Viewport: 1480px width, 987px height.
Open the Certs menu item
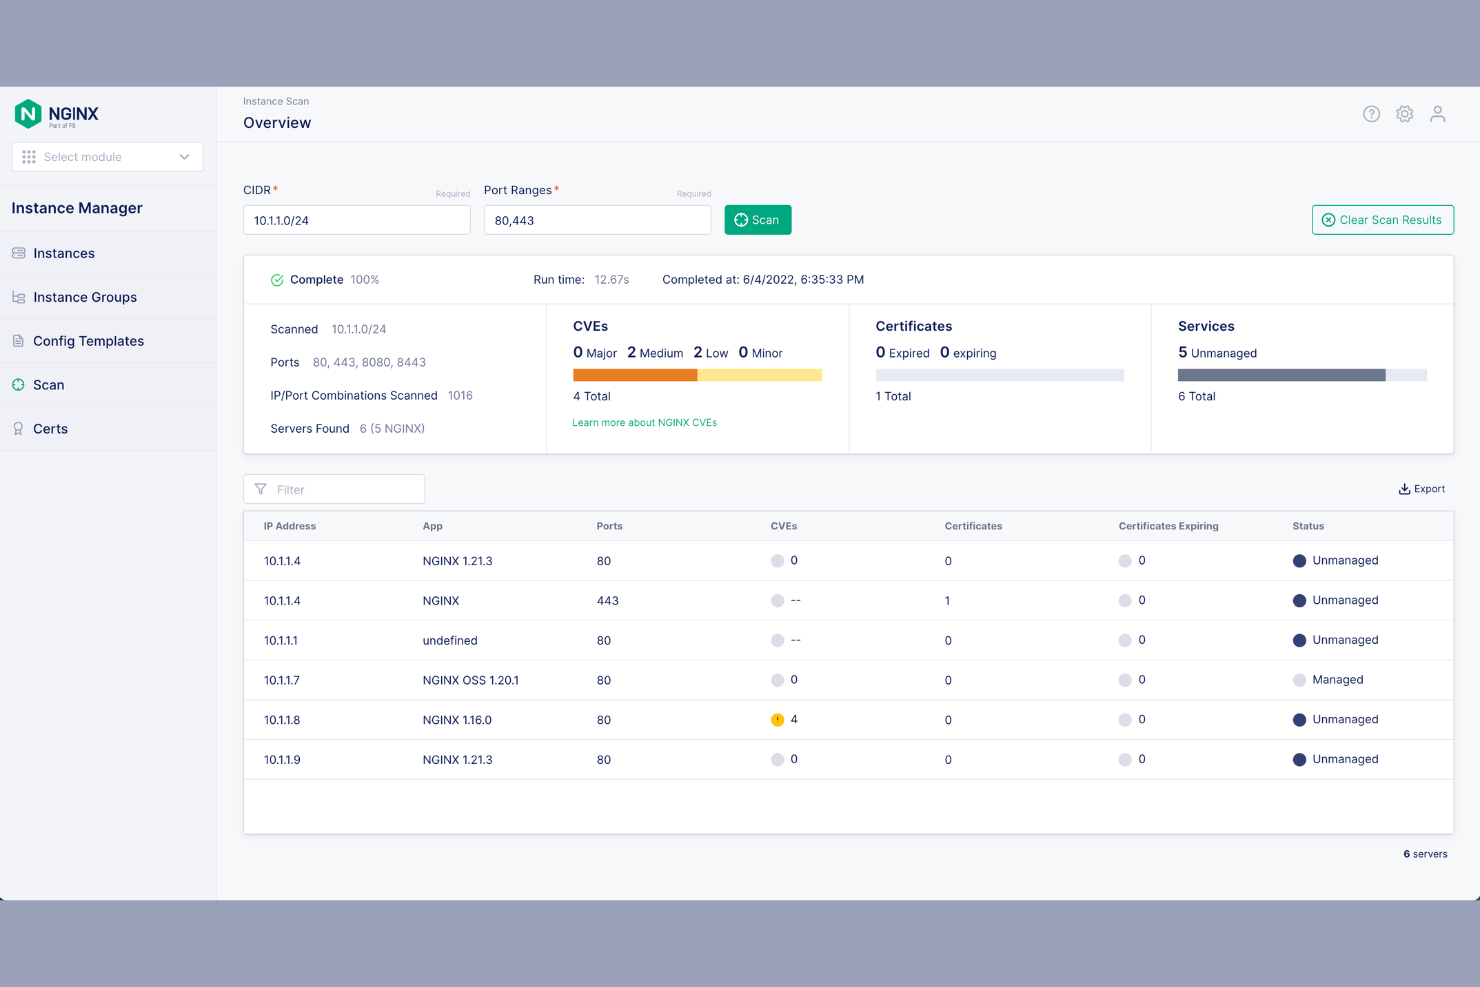point(108,429)
